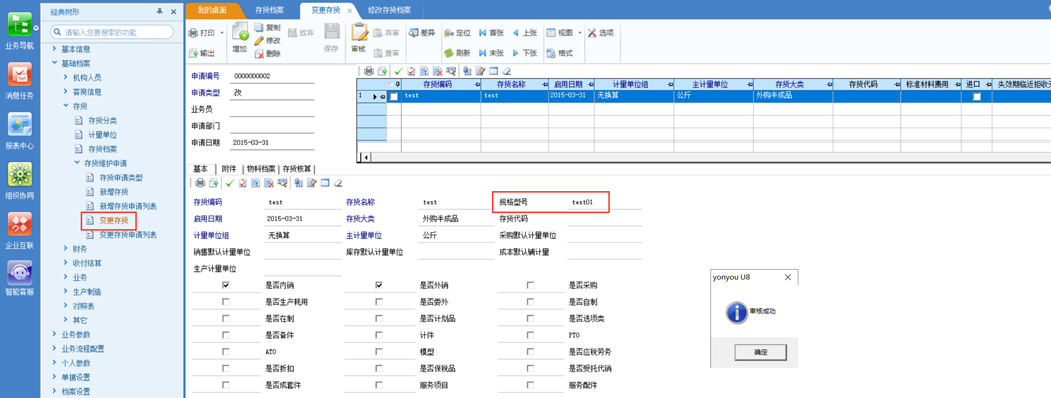Open 变更存货 in the tree

(x=113, y=220)
